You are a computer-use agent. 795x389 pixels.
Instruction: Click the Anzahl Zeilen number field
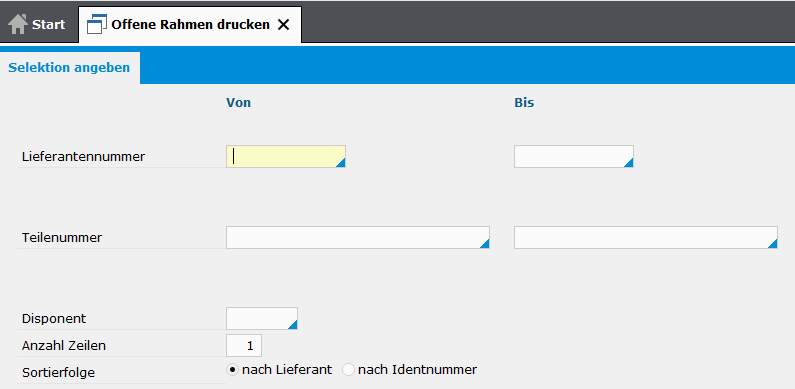point(244,346)
